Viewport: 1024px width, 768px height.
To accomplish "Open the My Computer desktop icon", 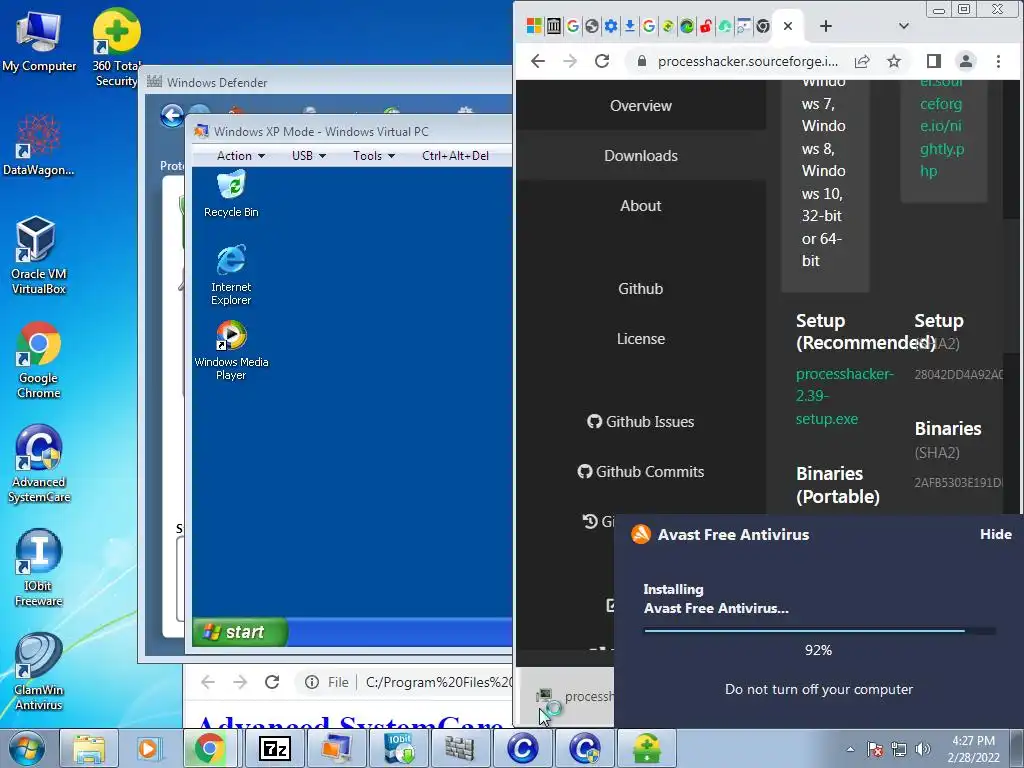I will pos(39,40).
